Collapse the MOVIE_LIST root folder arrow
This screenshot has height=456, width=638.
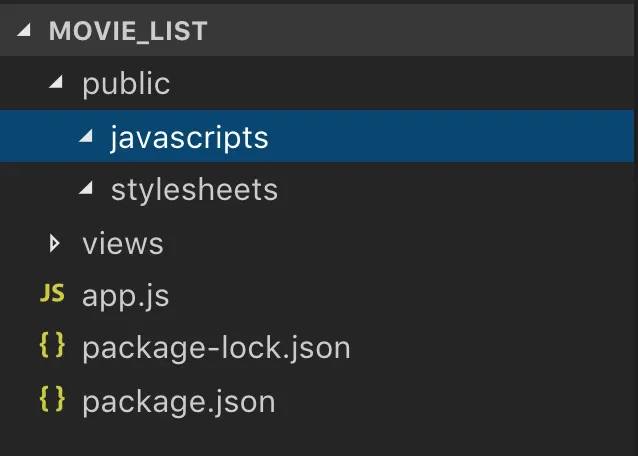click(x=24, y=31)
